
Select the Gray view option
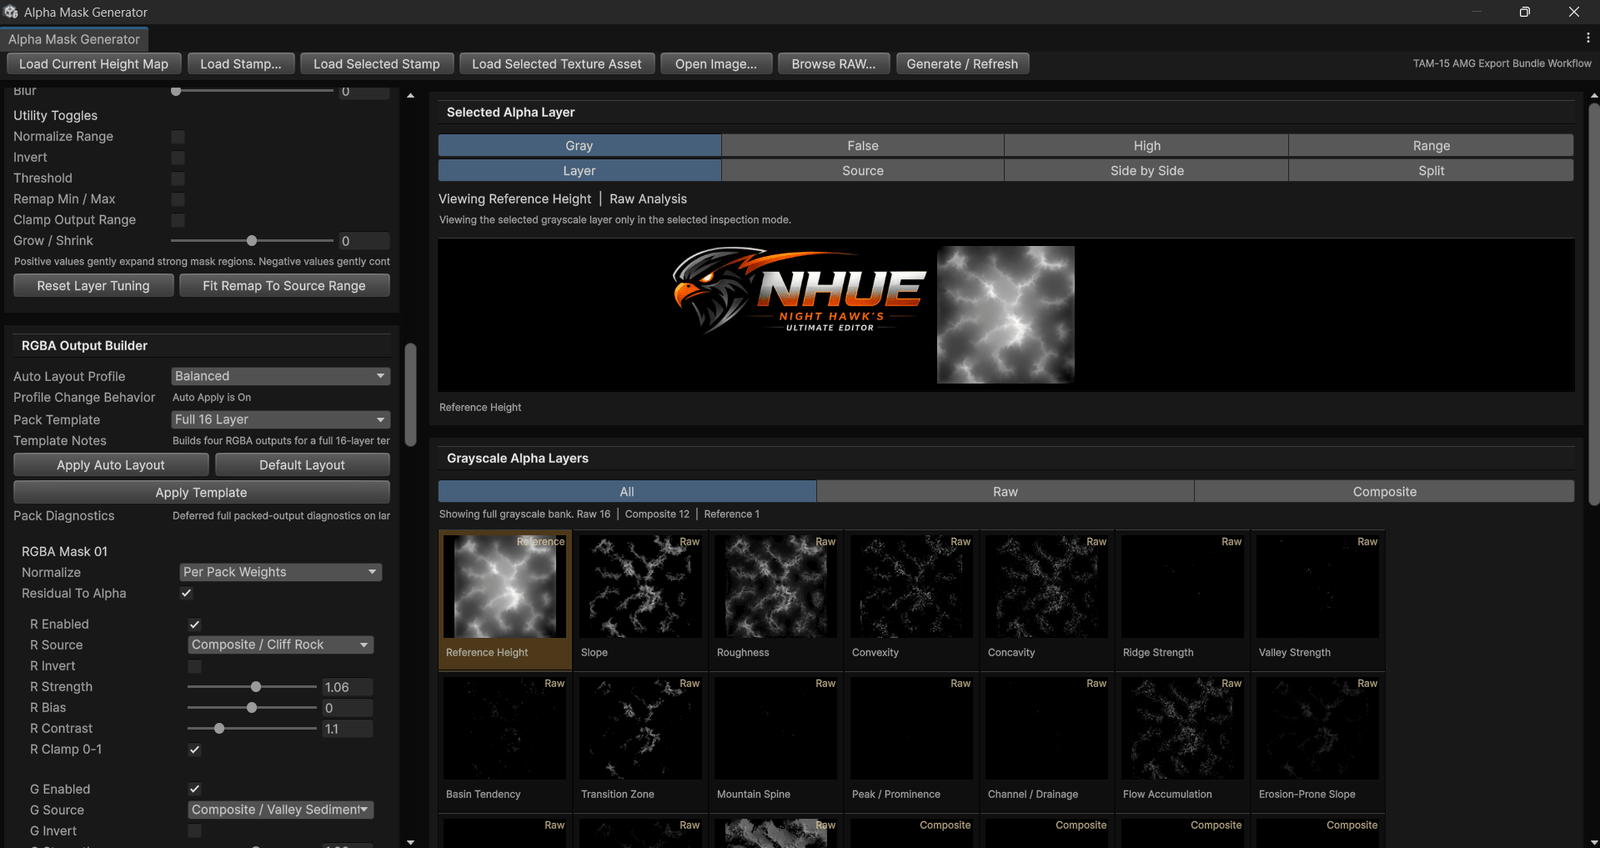(579, 146)
